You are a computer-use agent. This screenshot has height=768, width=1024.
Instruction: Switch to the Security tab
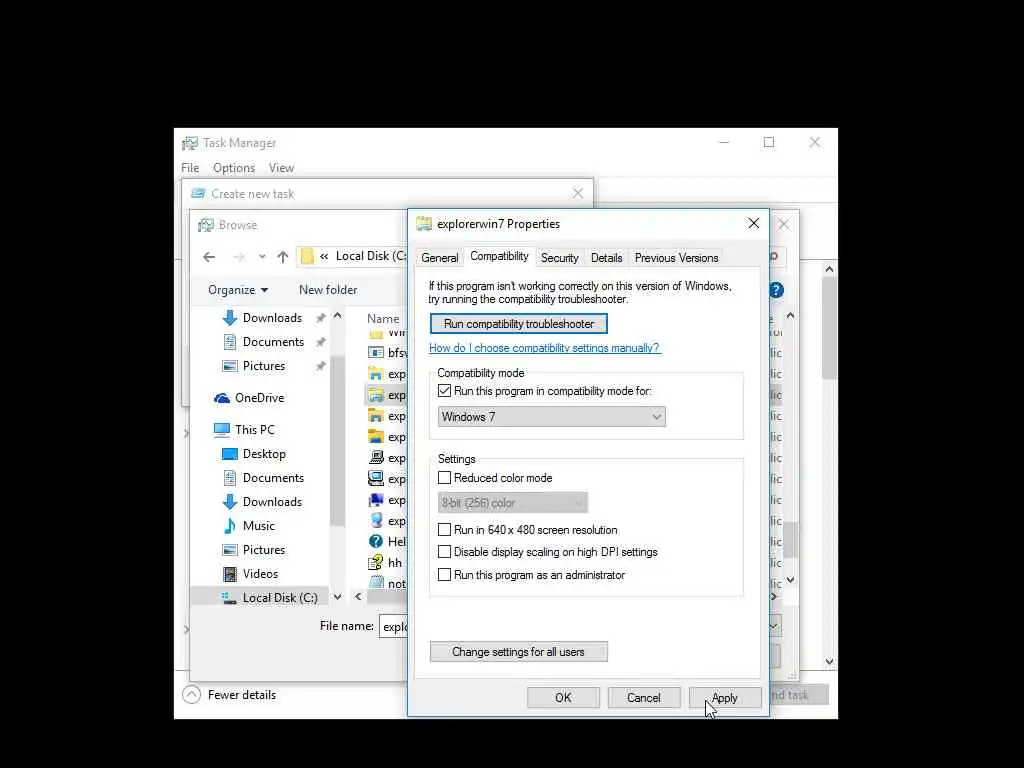[560, 258]
